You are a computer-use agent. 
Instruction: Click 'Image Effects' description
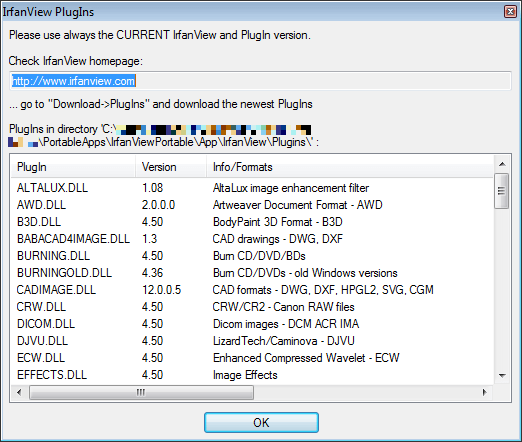245,375
